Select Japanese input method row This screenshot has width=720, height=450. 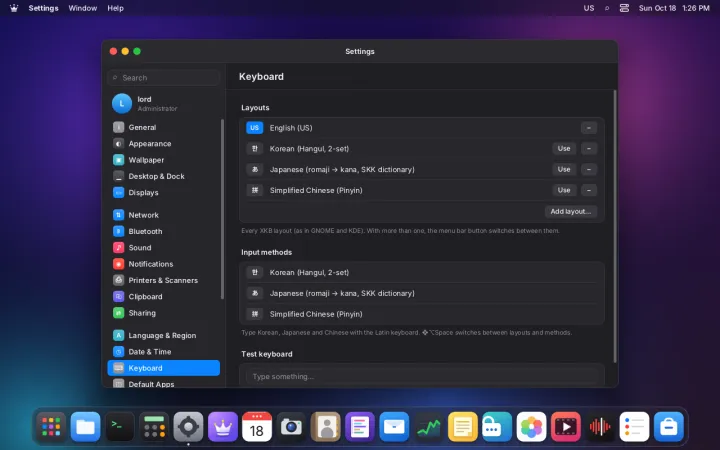[422, 293]
